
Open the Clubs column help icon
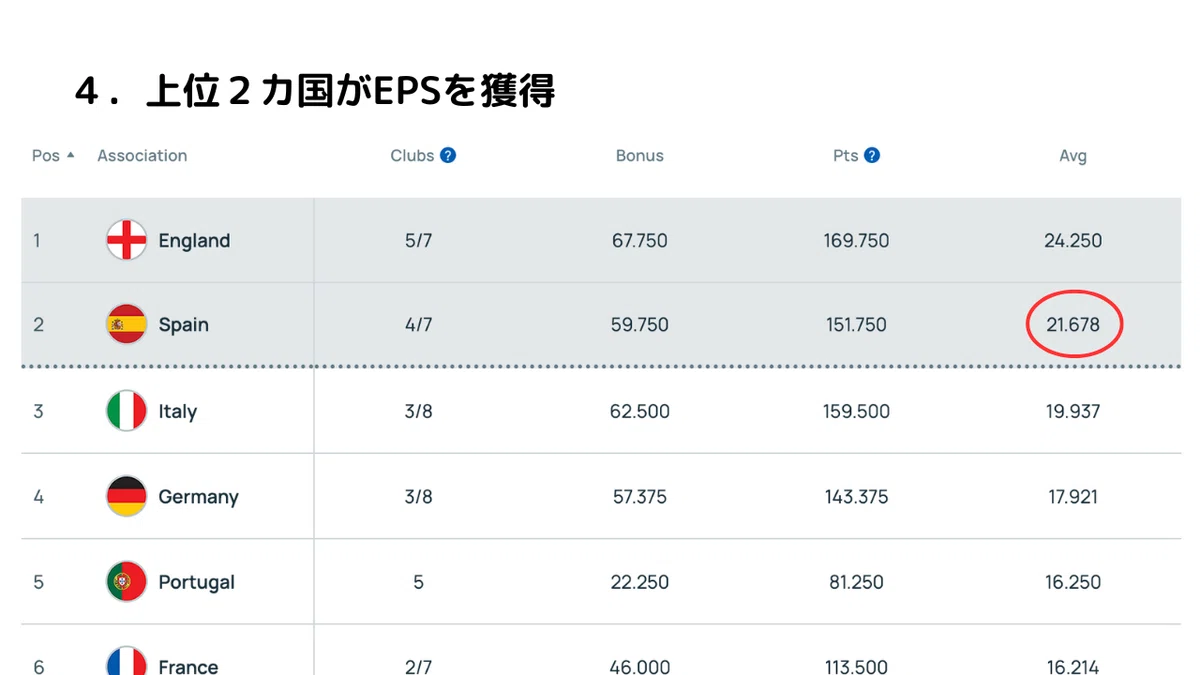pos(448,155)
